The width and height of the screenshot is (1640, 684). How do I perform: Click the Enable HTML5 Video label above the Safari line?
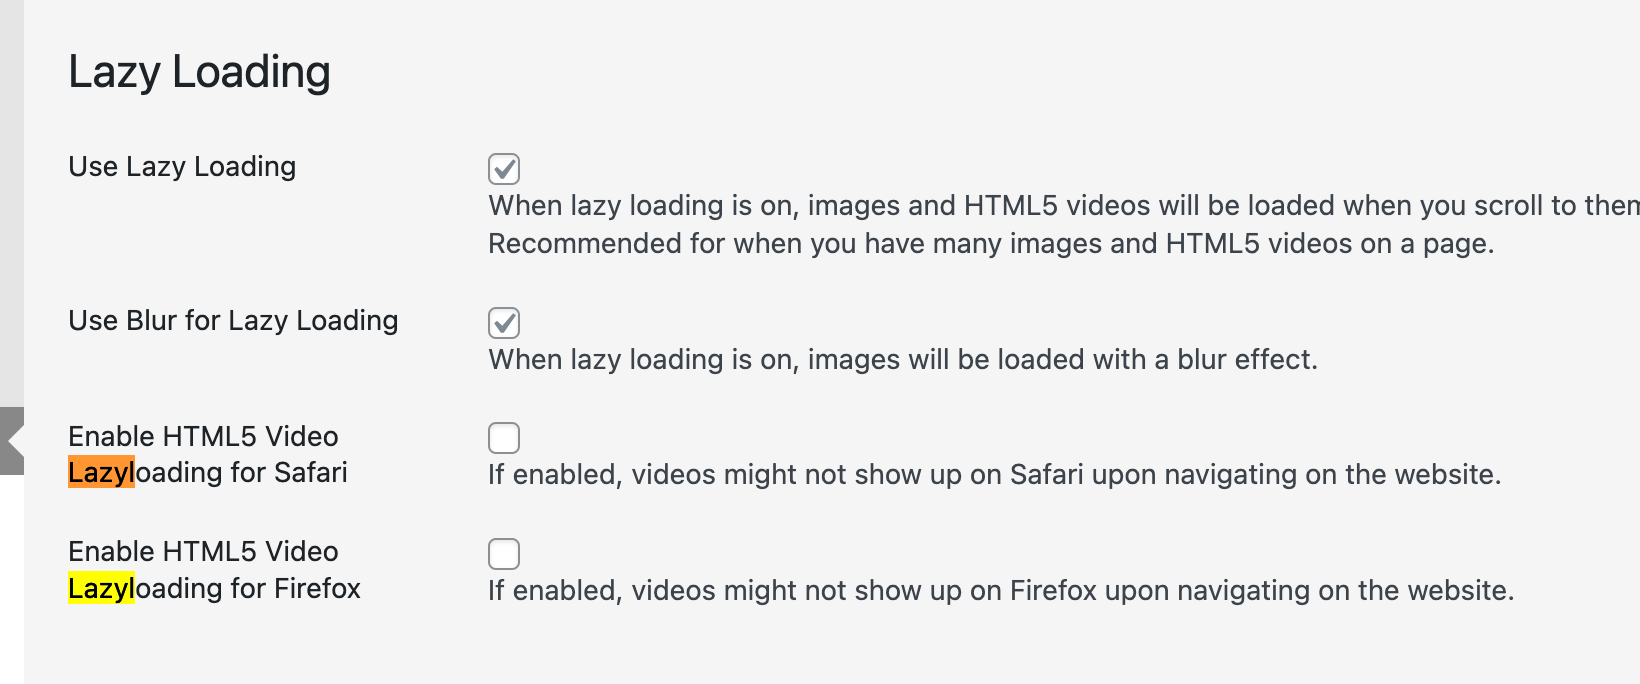[203, 436]
